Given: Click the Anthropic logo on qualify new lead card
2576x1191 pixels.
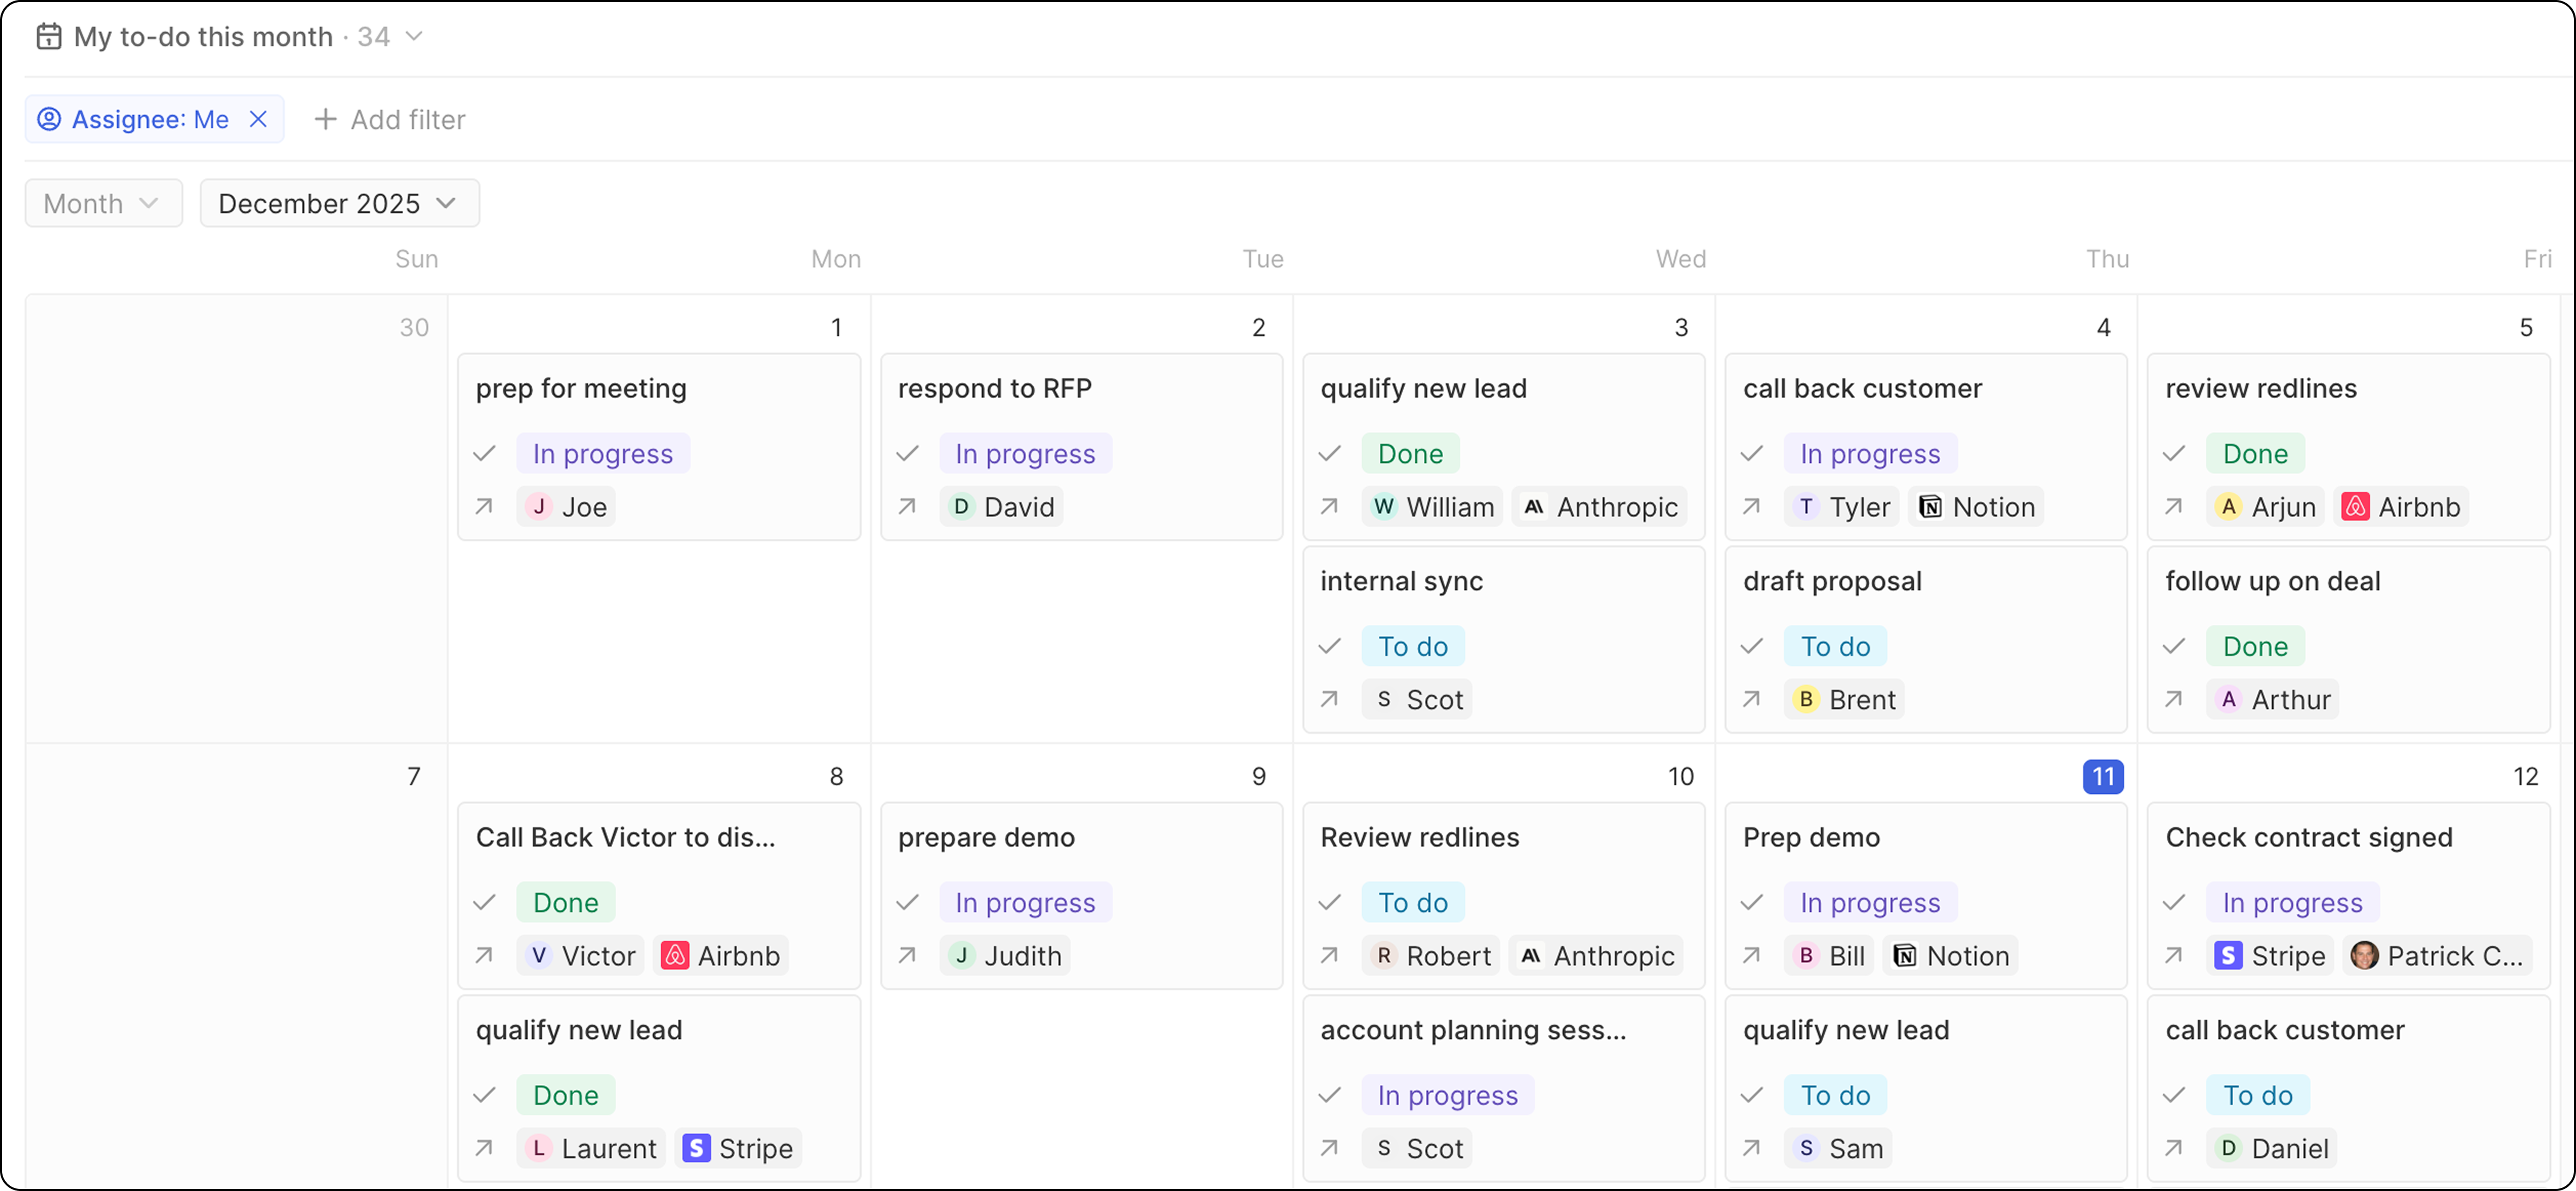Looking at the screenshot, I should (1533, 507).
